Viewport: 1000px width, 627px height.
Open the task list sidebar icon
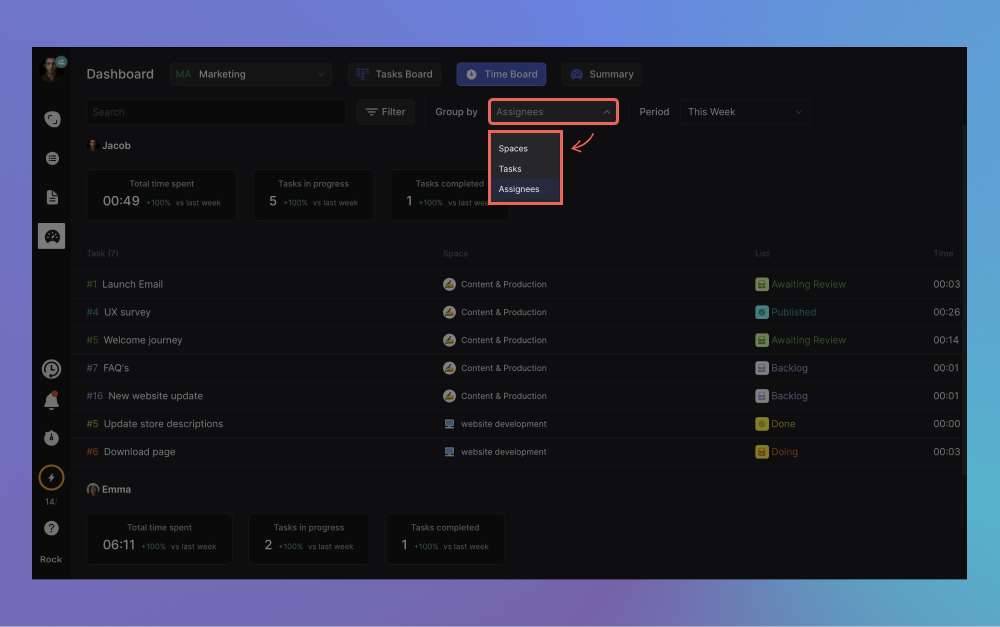click(52, 158)
